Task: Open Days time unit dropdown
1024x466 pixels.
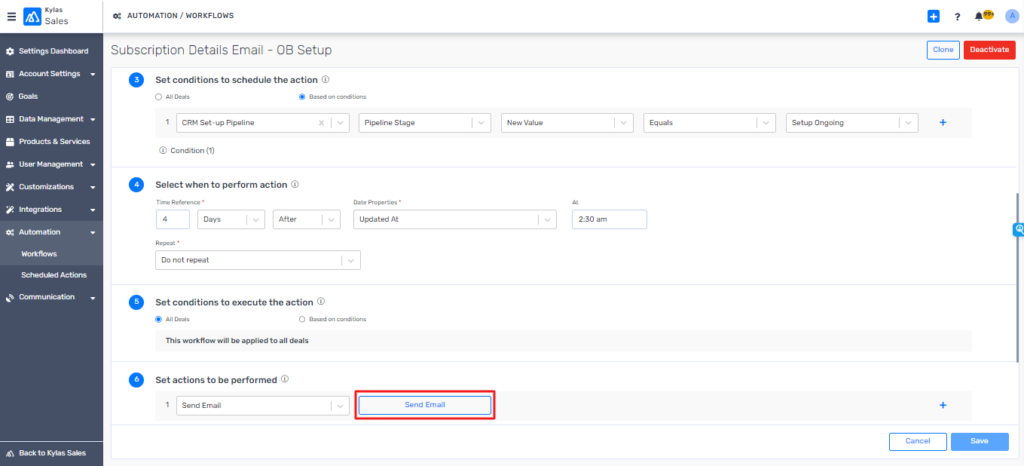Action: point(231,219)
